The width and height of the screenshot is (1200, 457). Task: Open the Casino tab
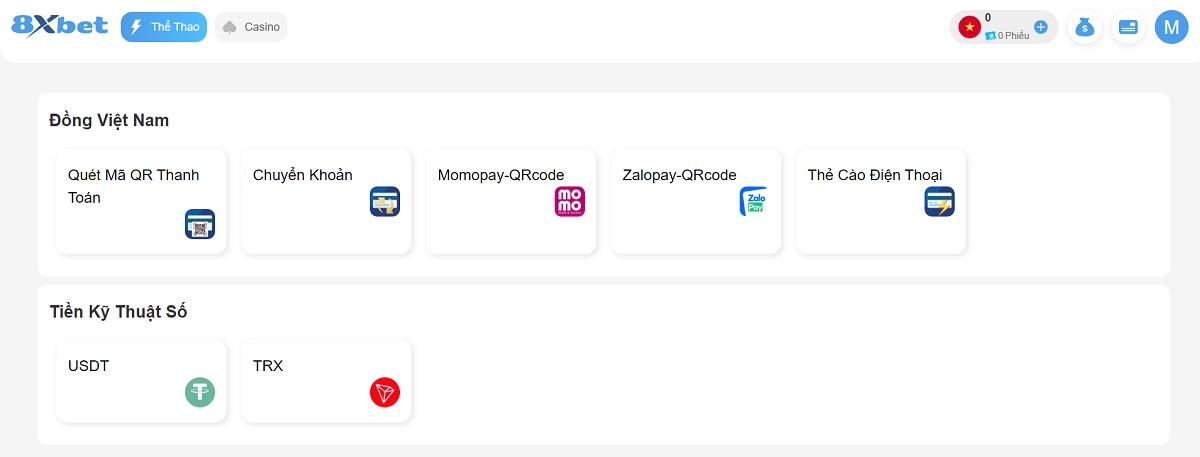[251, 27]
